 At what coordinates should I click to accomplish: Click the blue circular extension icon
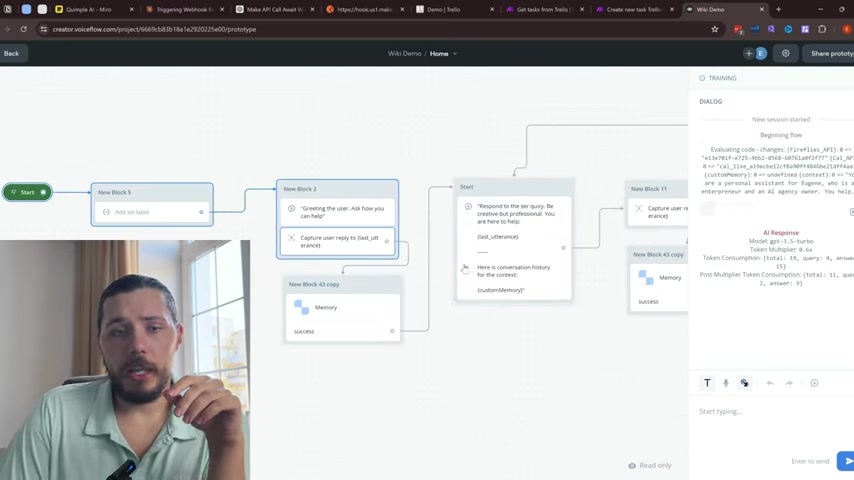(788, 29)
